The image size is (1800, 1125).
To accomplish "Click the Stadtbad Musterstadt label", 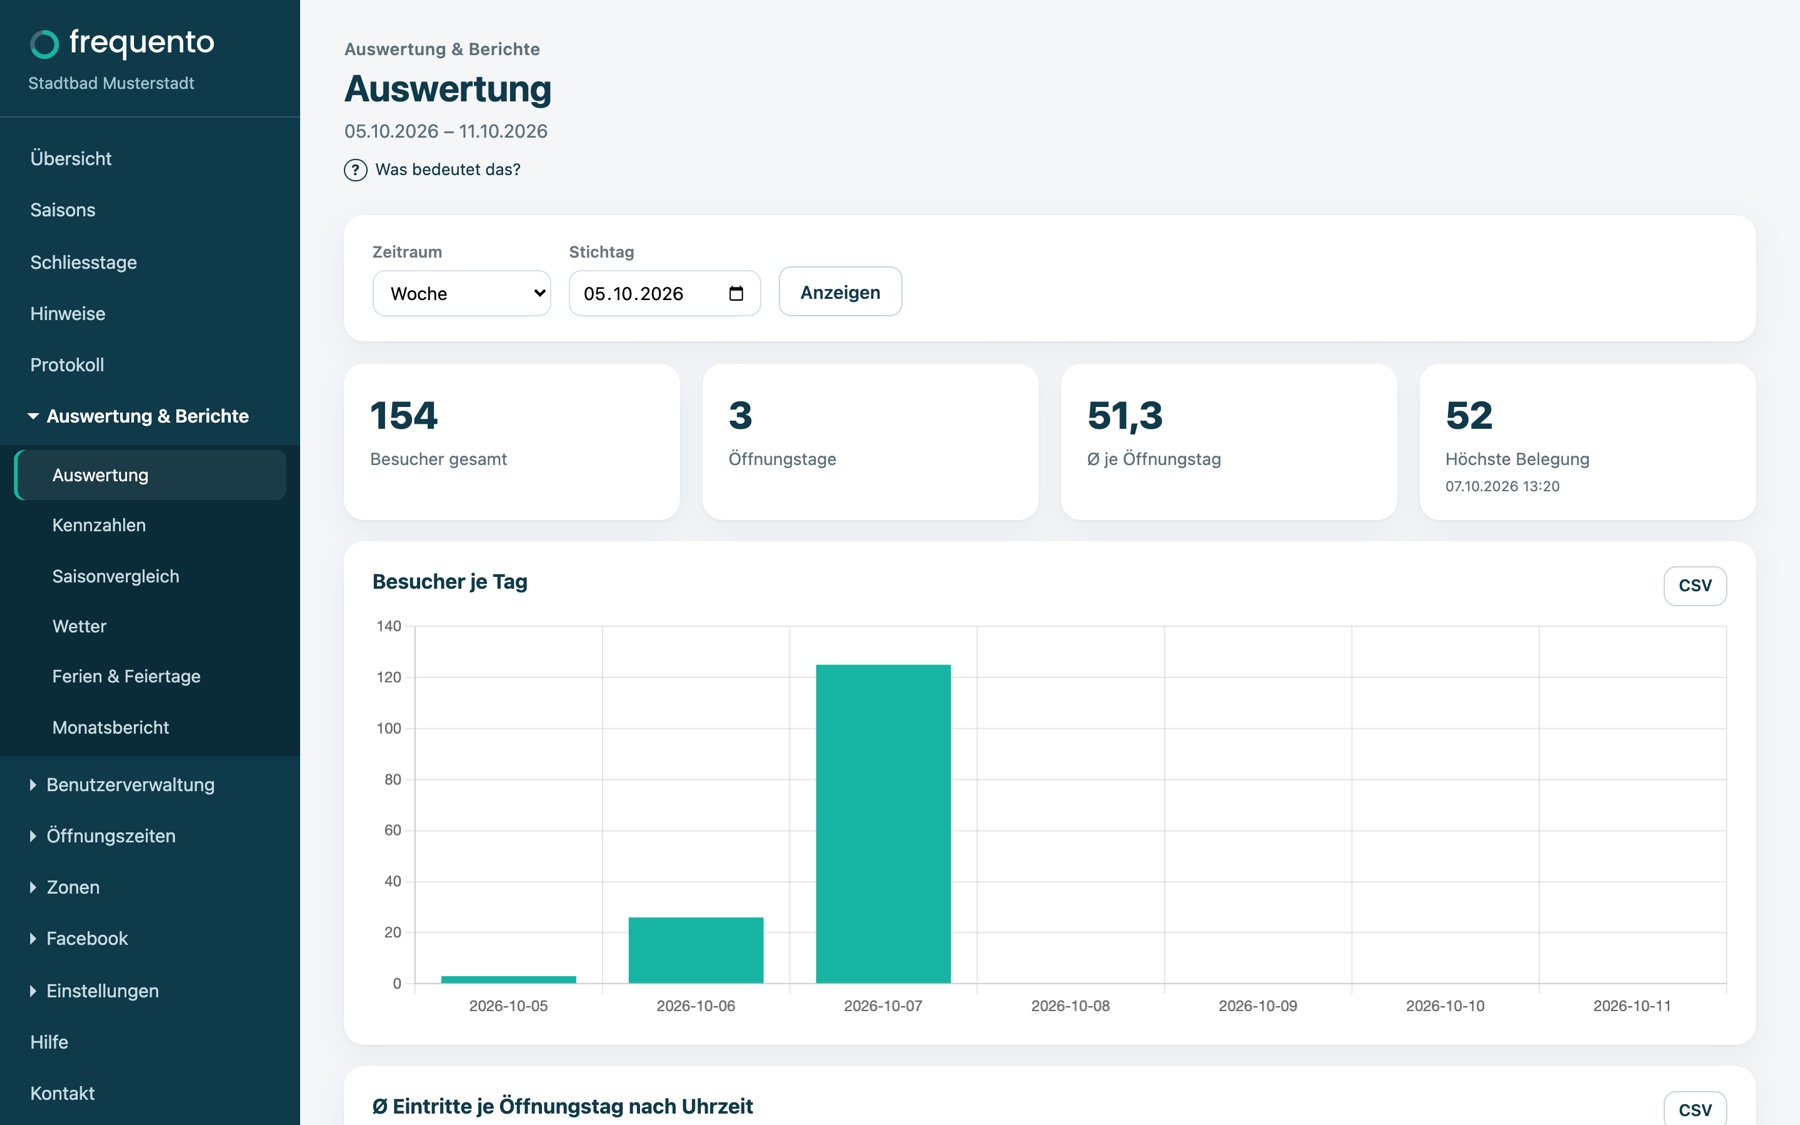I will click(111, 83).
